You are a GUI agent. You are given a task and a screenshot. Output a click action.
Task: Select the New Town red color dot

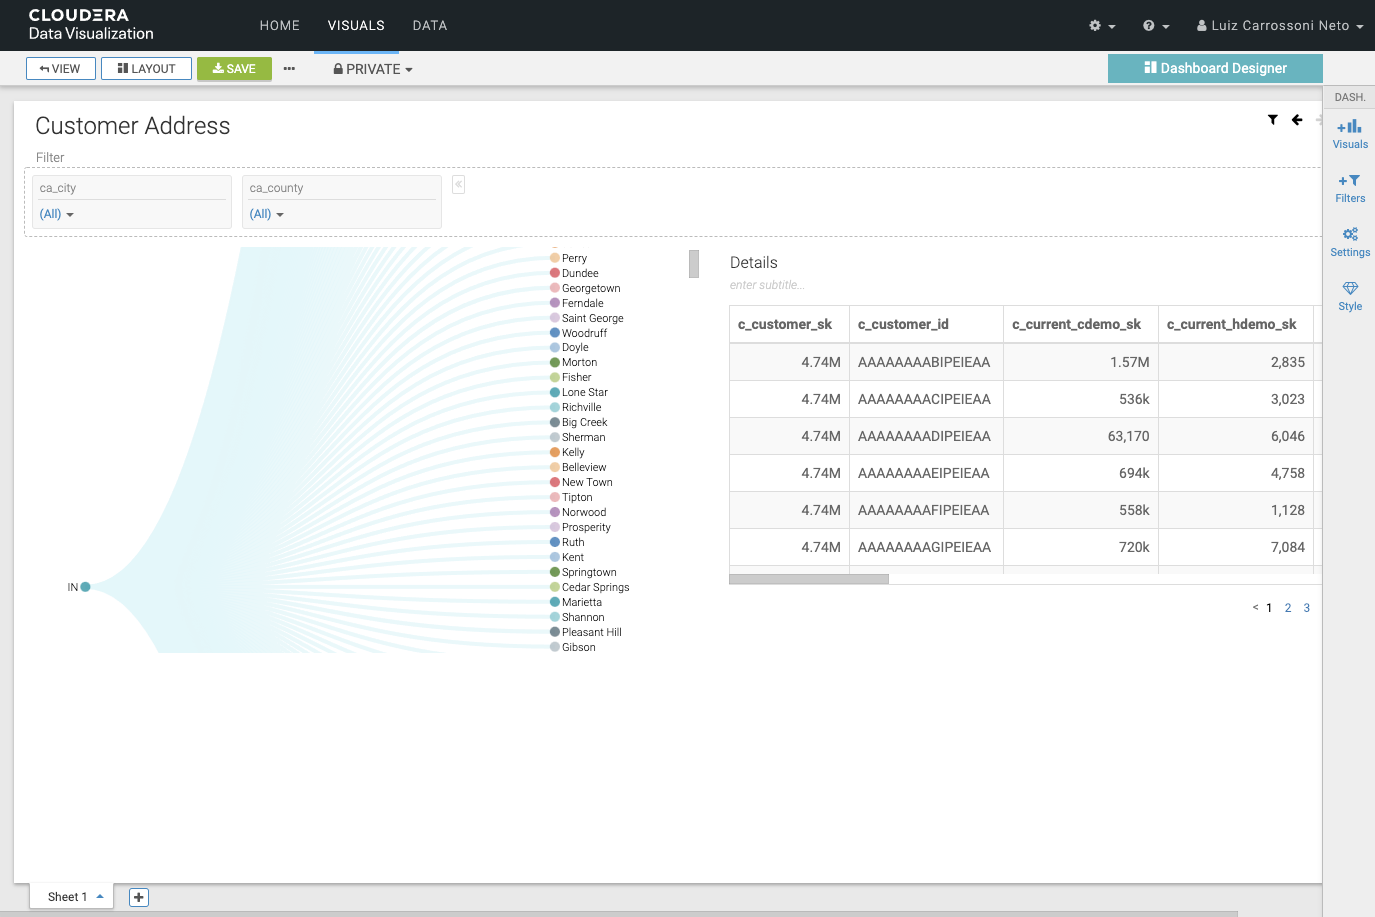(552, 482)
